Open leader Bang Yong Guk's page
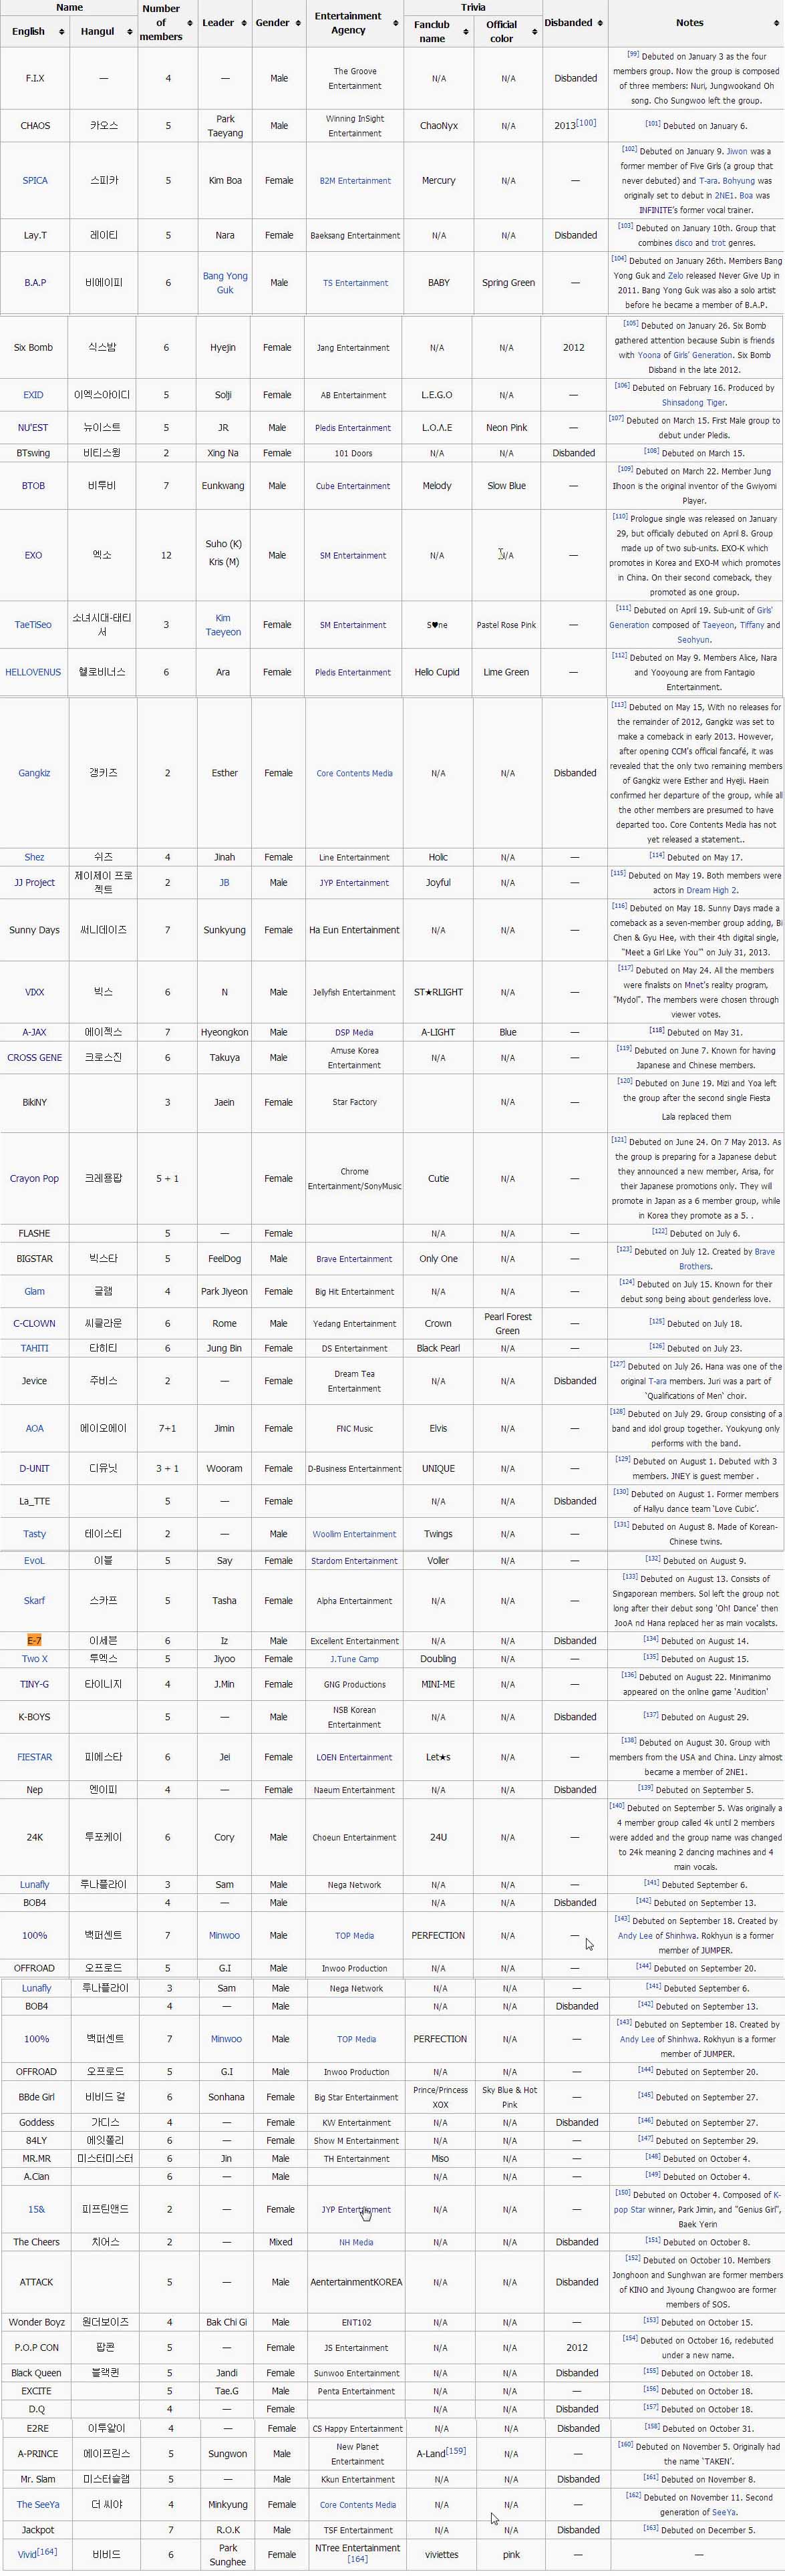The width and height of the screenshot is (785, 2576). [225, 283]
